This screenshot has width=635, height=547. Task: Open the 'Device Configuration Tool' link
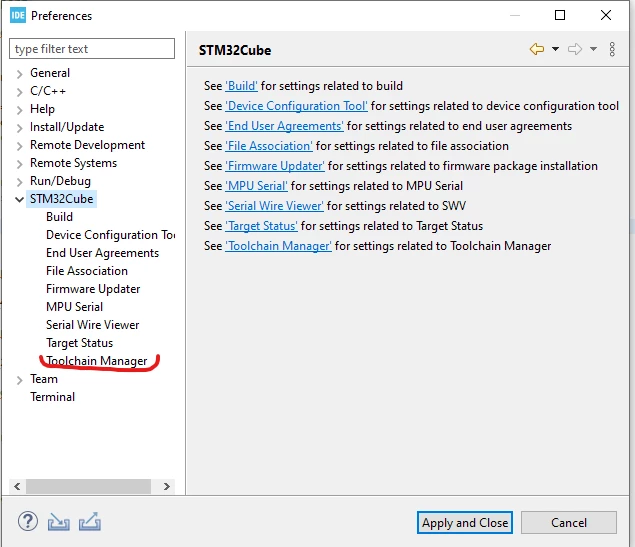pos(296,106)
